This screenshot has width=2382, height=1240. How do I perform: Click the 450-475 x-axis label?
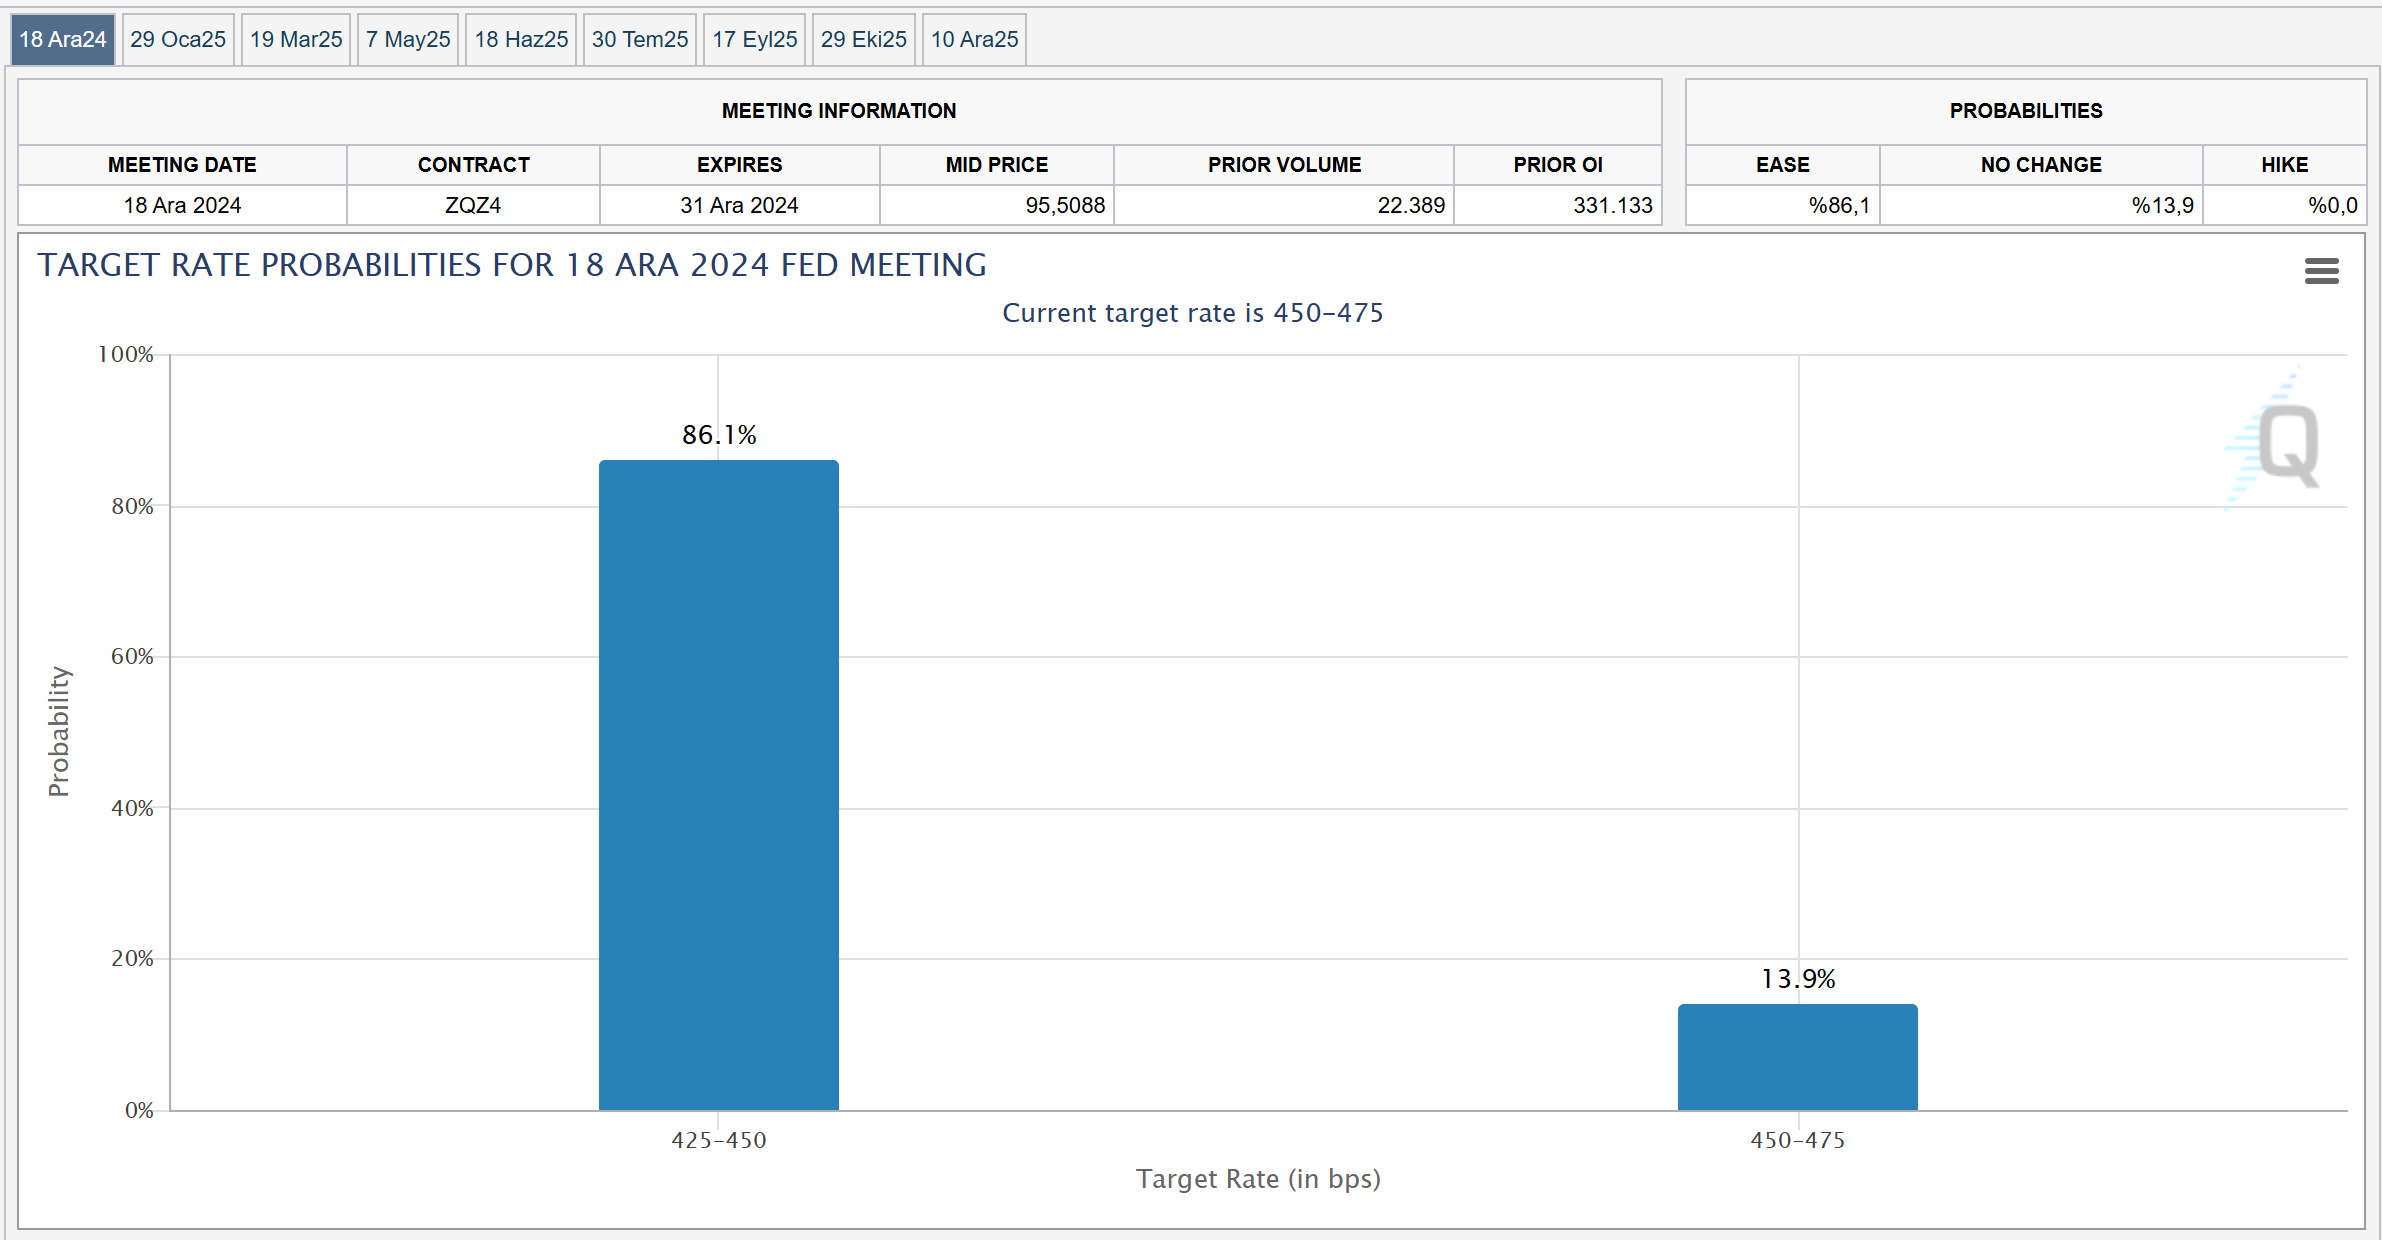[1797, 1140]
